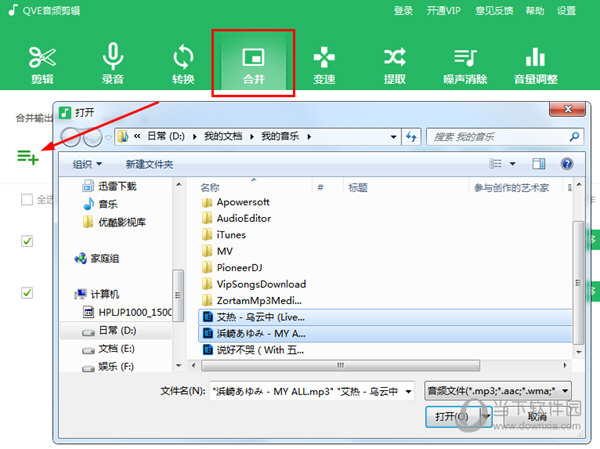
Task: Click 登录 in the top bar
Action: [403, 10]
